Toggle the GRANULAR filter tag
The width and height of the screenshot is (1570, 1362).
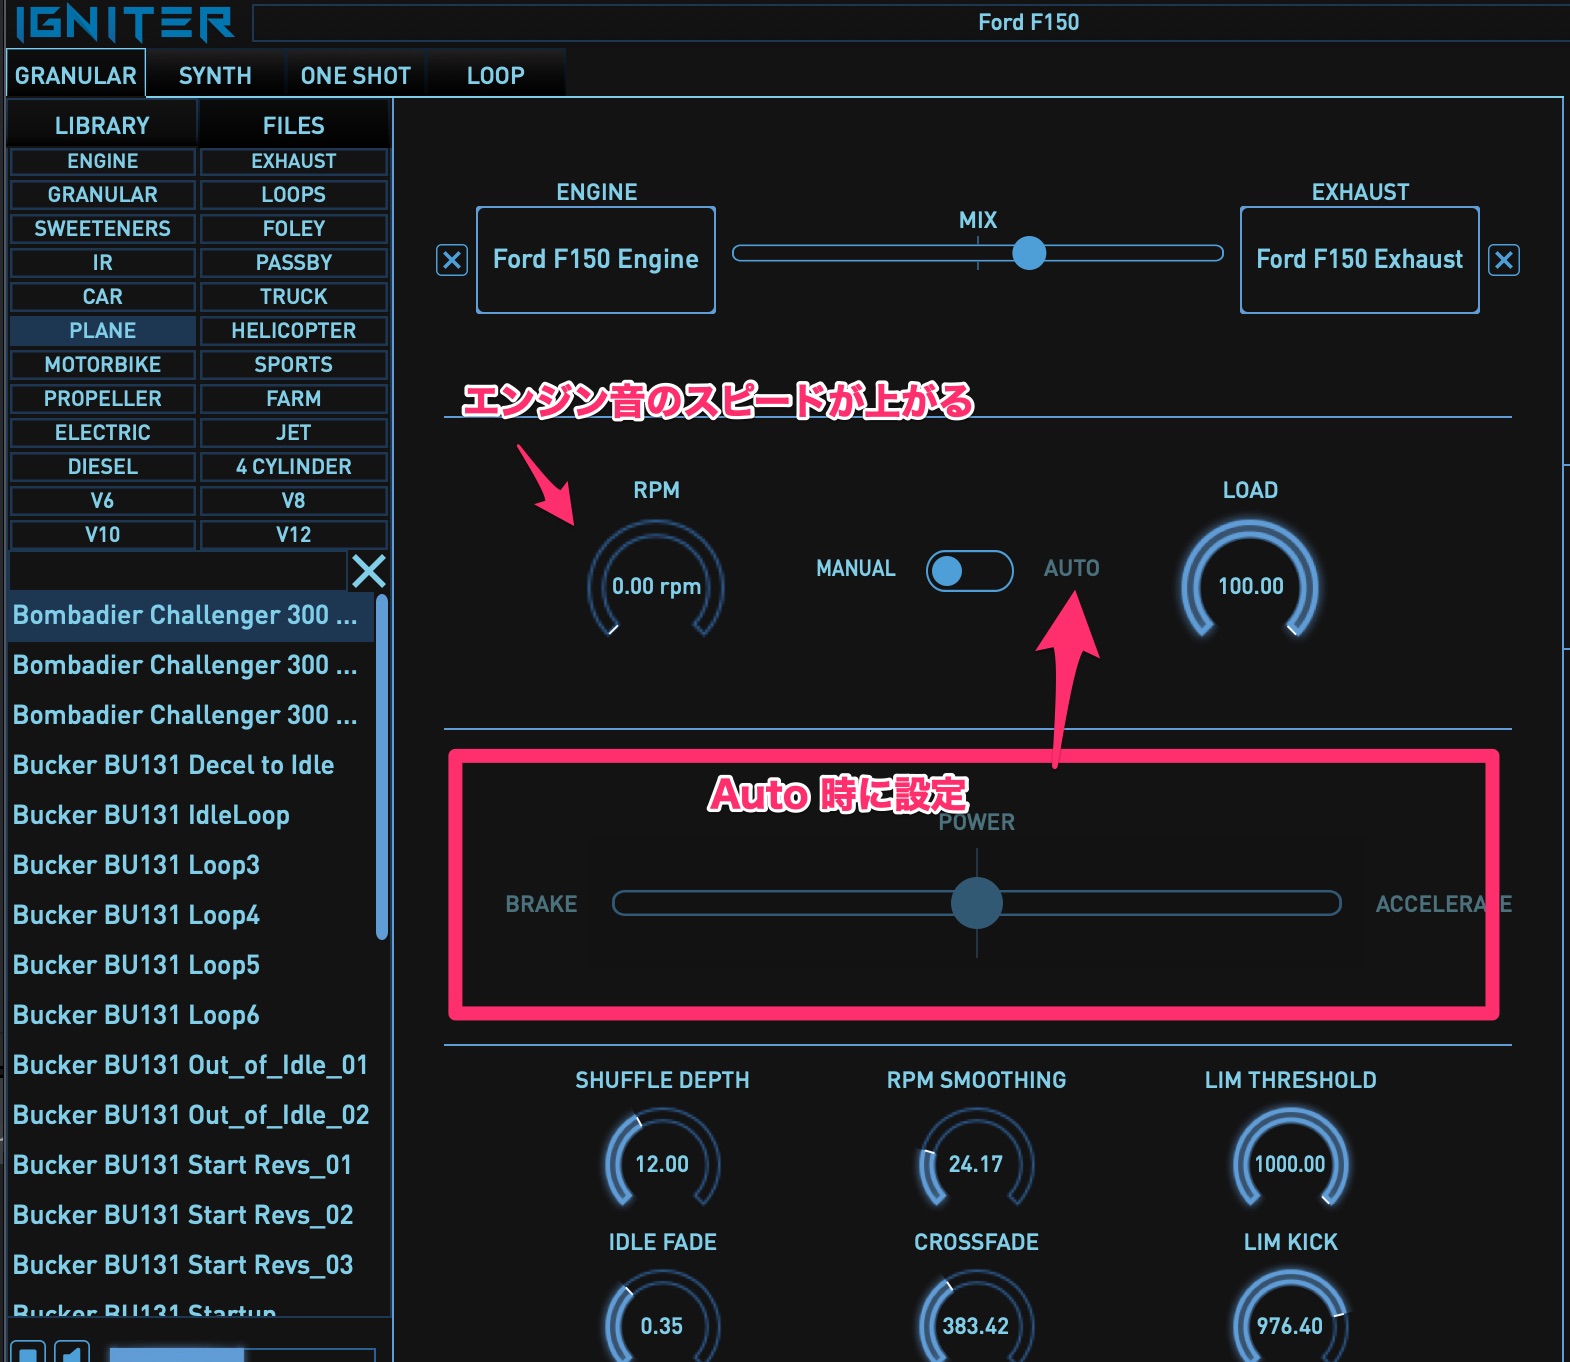[x=103, y=195]
